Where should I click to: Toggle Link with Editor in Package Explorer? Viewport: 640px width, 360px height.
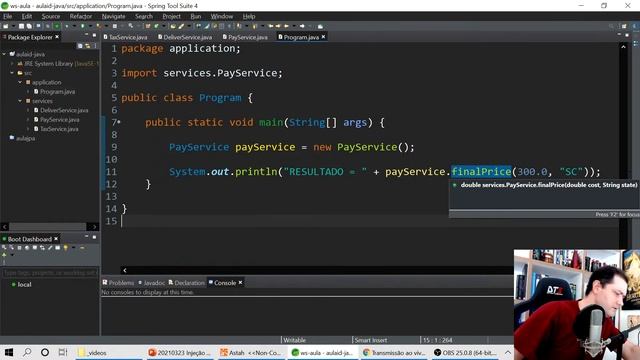tap(87, 46)
